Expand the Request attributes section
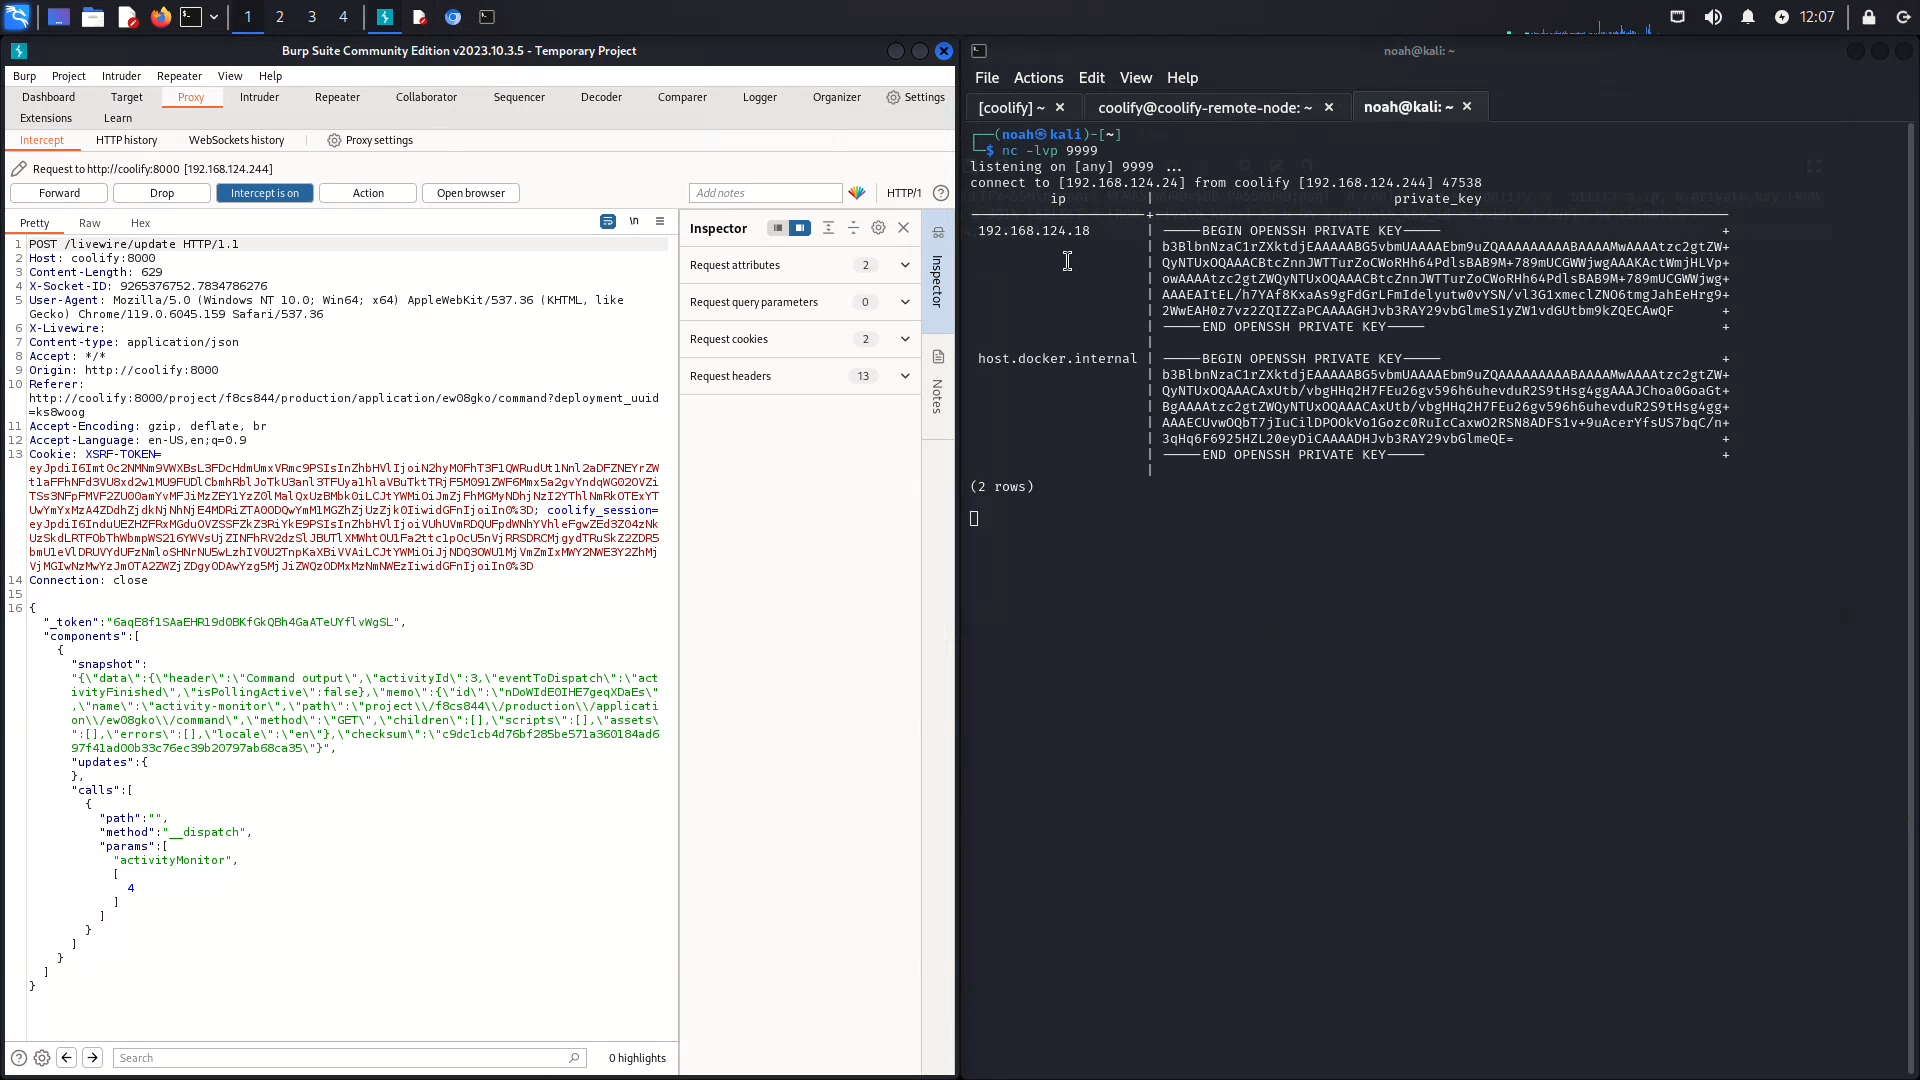This screenshot has width=1920, height=1080. coord(800,265)
